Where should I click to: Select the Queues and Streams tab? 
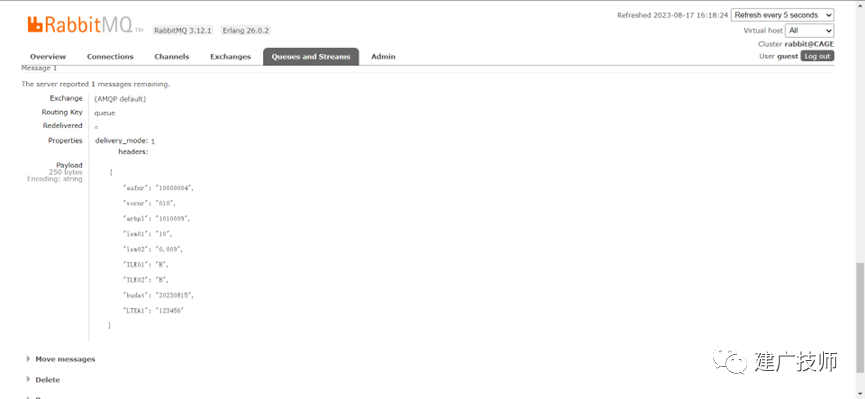point(311,56)
